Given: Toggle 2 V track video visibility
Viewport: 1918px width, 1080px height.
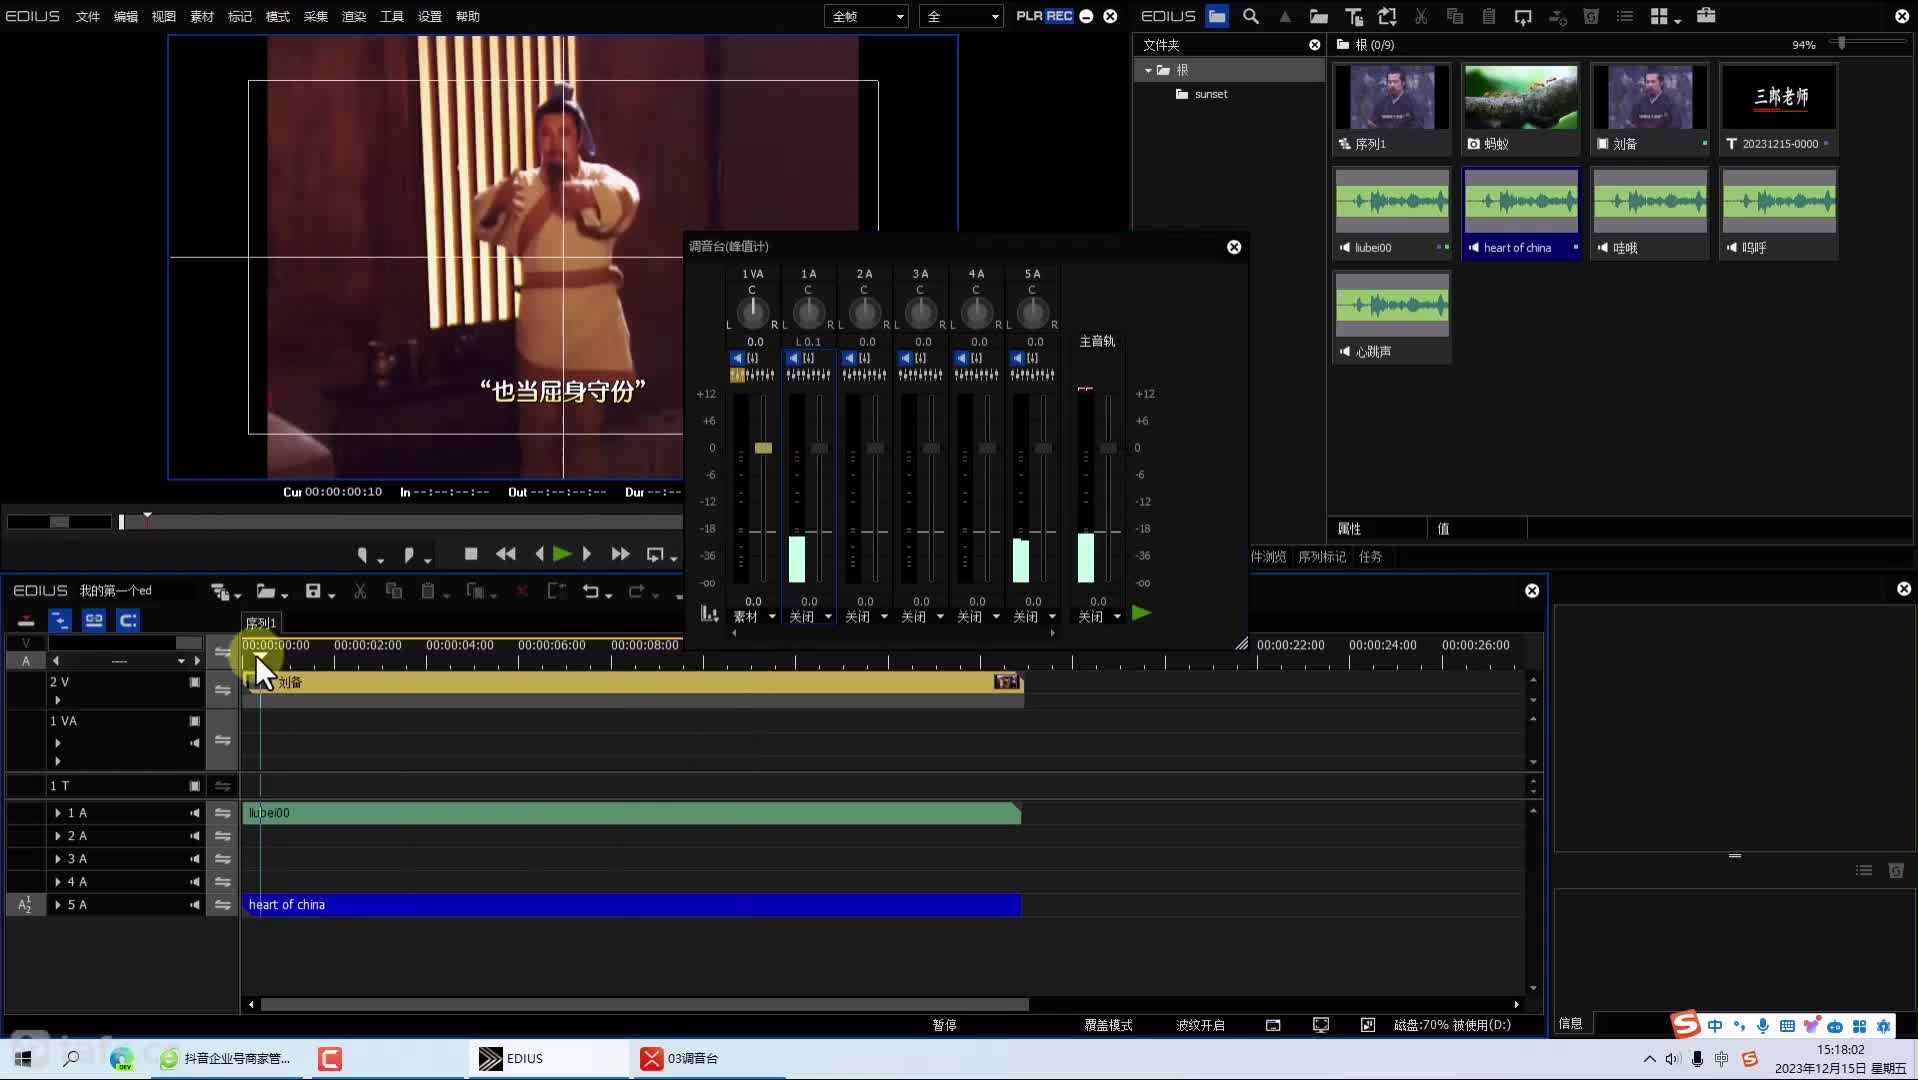Looking at the screenshot, I should coord(195,682).
